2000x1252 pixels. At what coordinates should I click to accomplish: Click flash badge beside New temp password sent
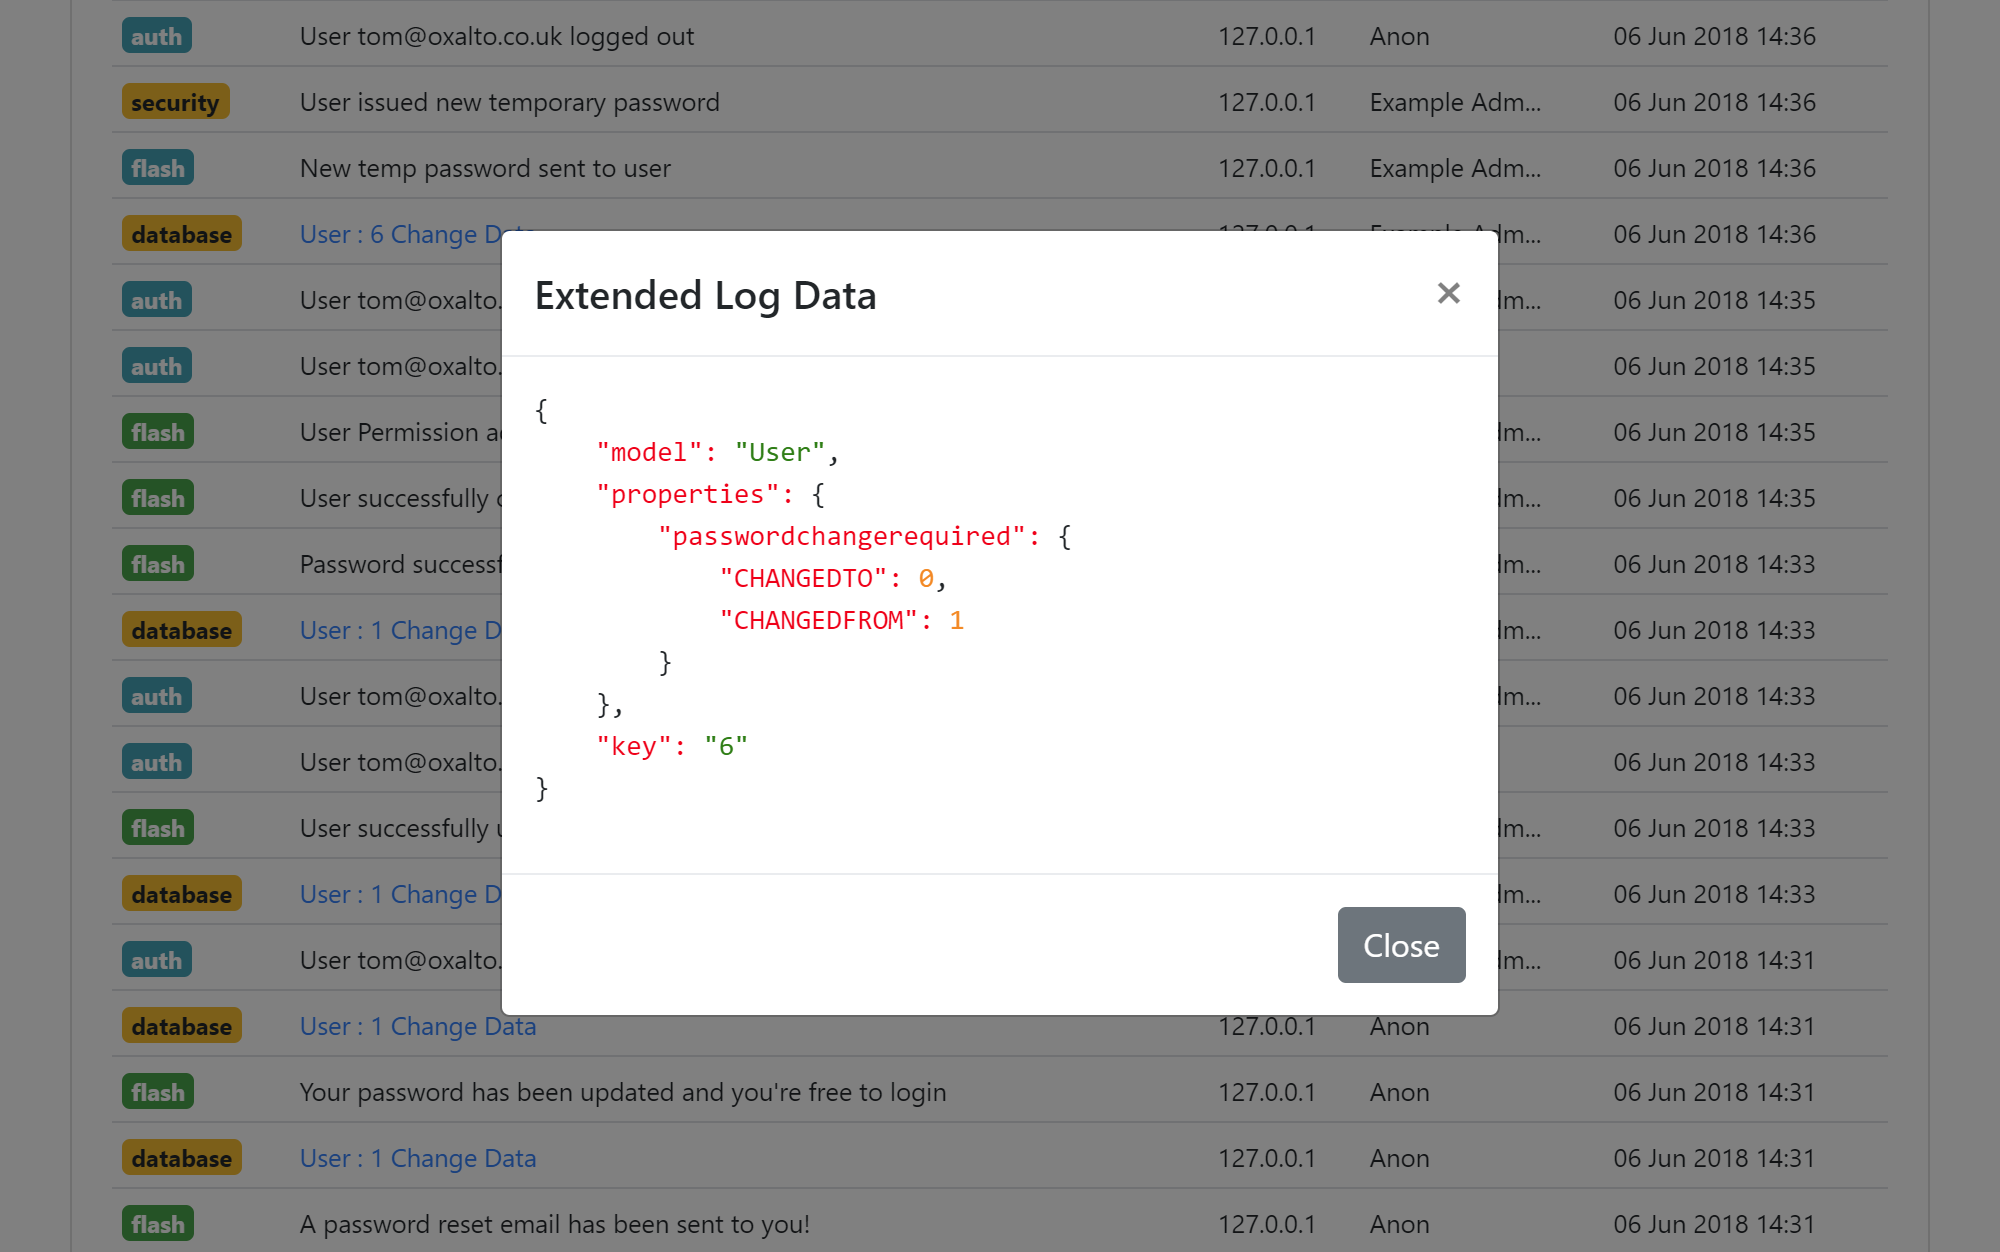(157, 168)
